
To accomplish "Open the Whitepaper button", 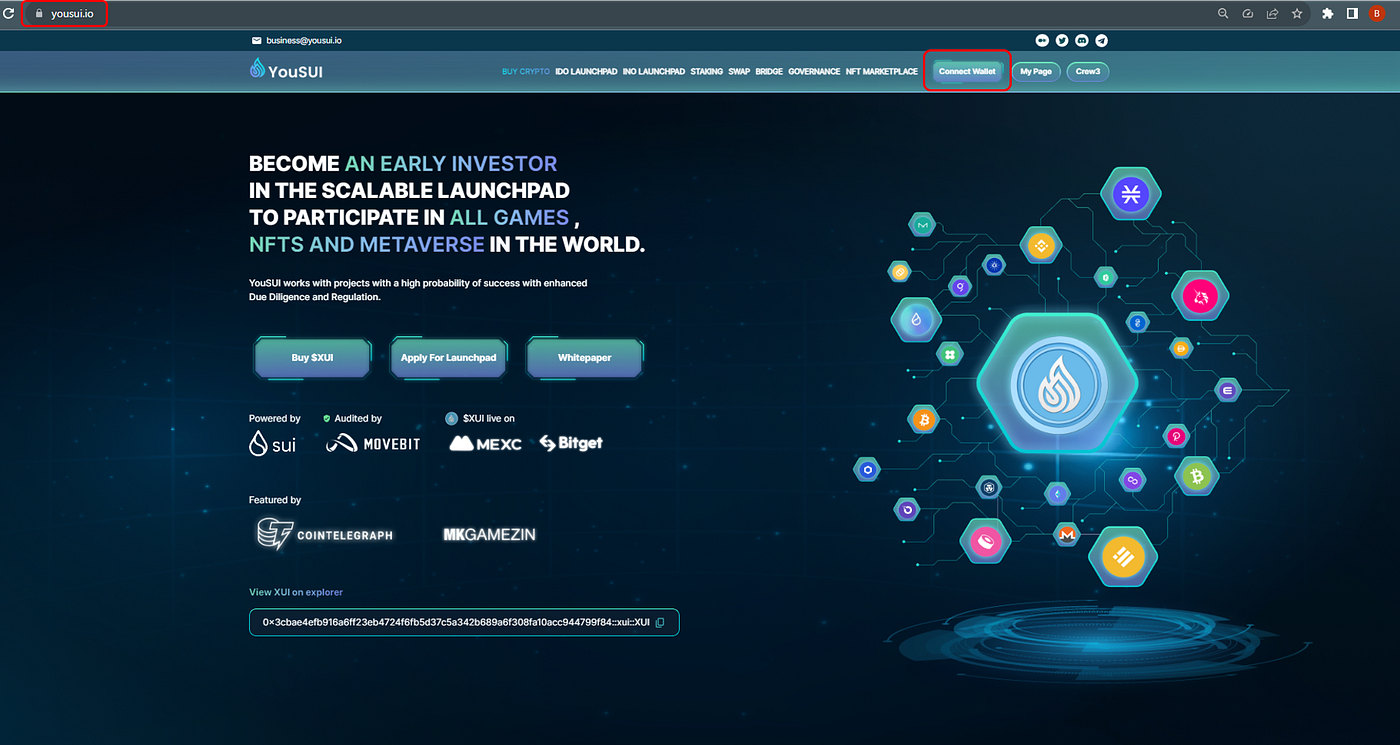I will click(x=584, y=357).
